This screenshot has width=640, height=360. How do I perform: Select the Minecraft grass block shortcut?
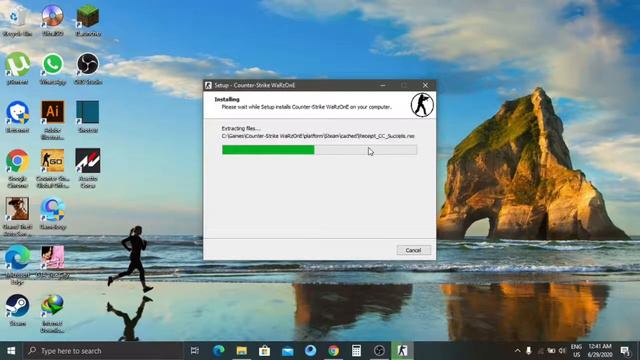[x=88, y=21]
